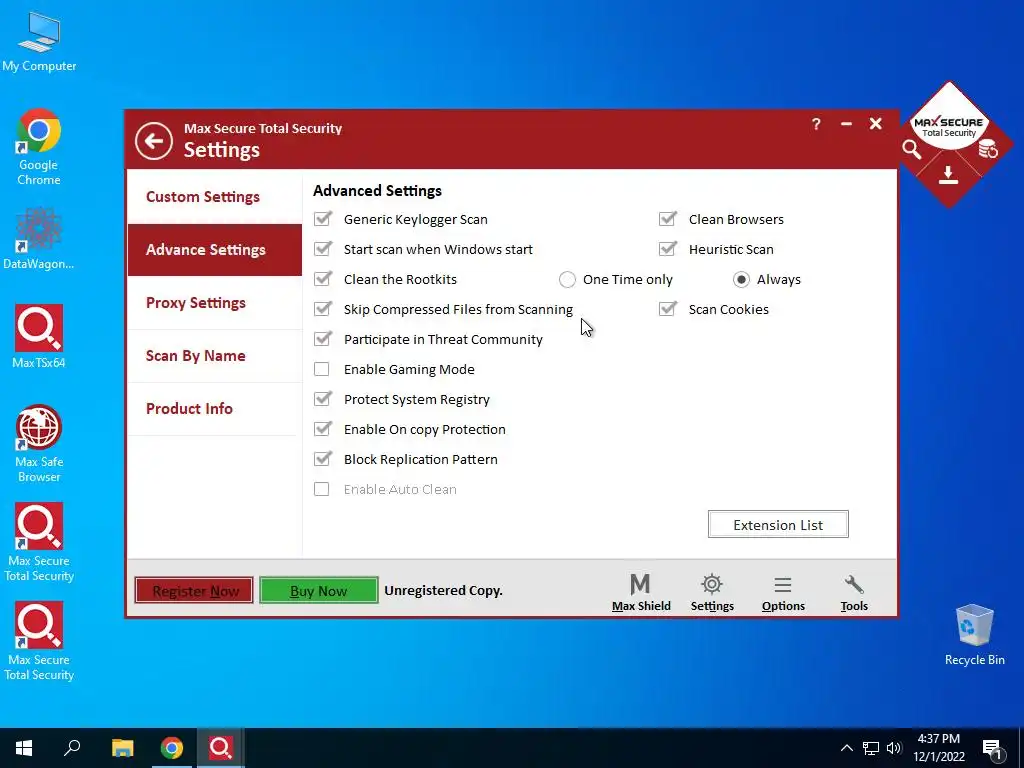Select the Advance Settings tab
The image size is (1024, 768).
[214, 250]
